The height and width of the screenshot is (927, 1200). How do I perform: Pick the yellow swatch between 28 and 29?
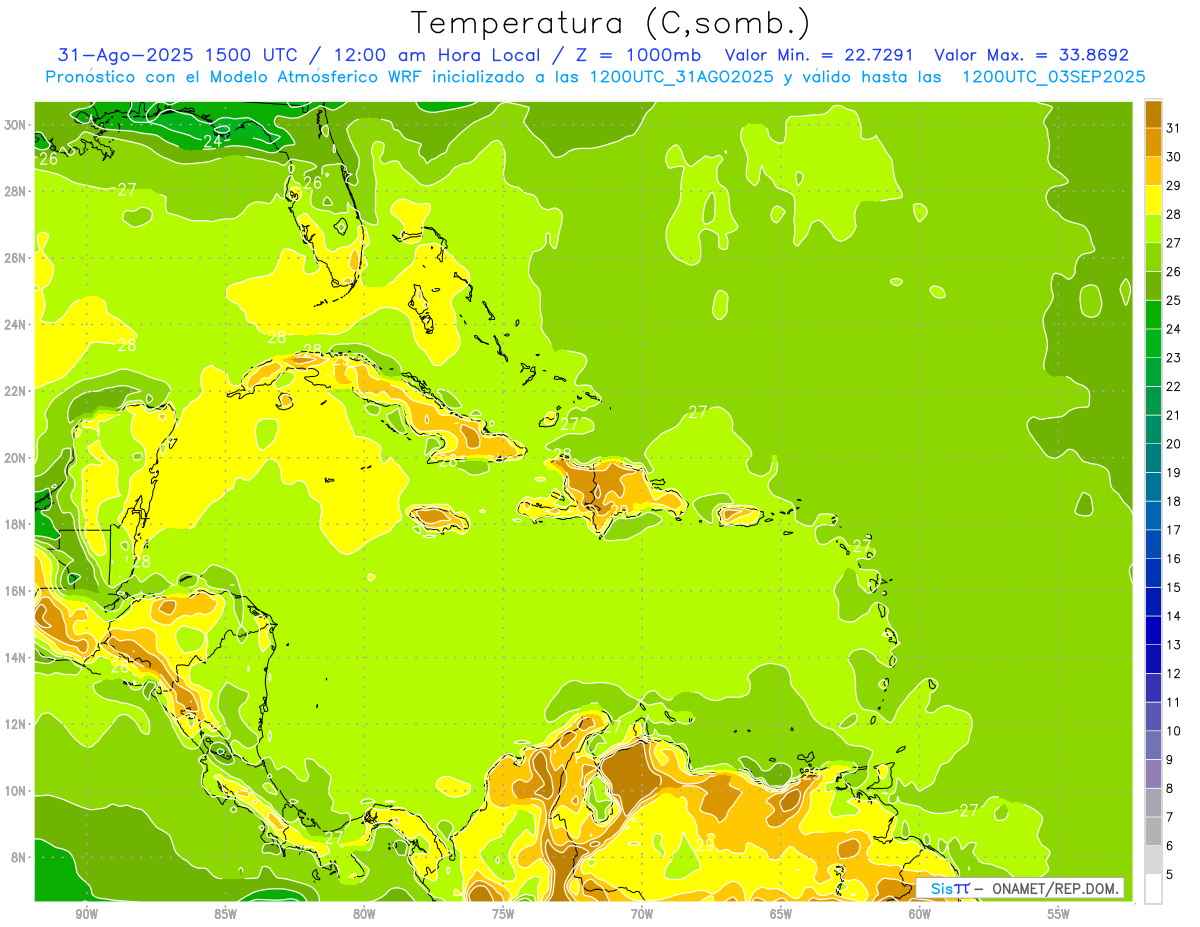coord(1153,200)
